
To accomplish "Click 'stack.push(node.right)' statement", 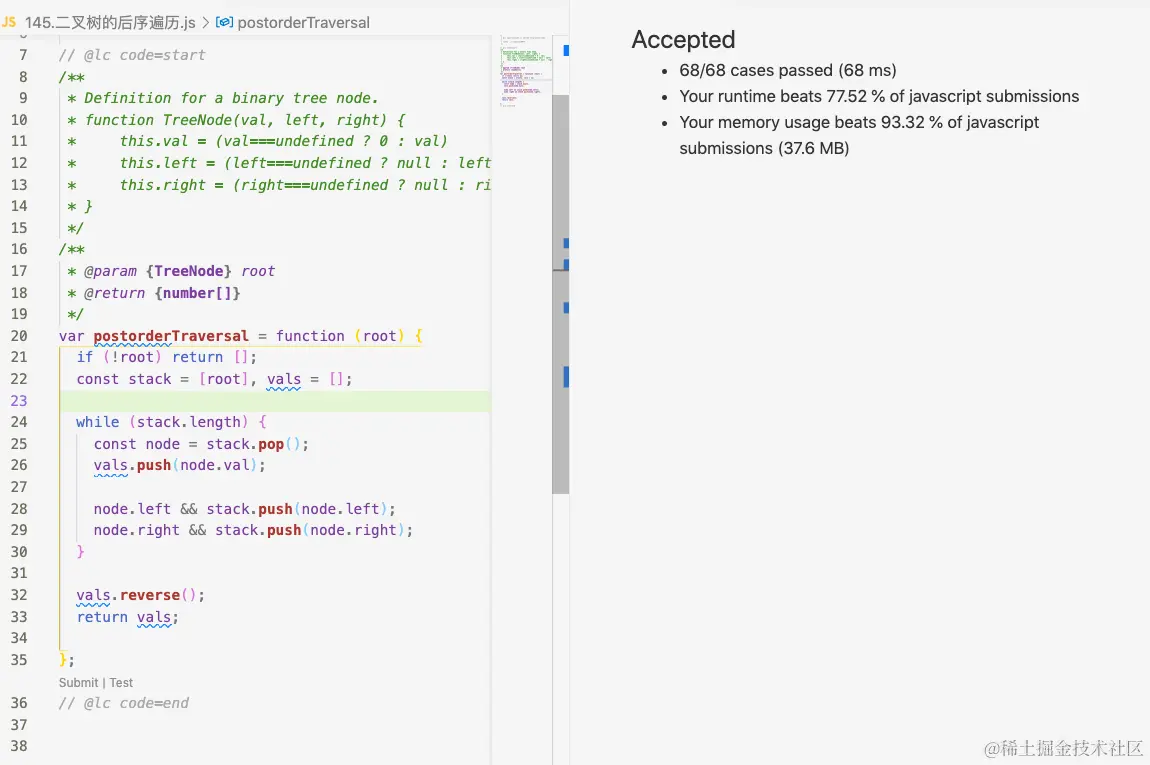I will point(314,530).
